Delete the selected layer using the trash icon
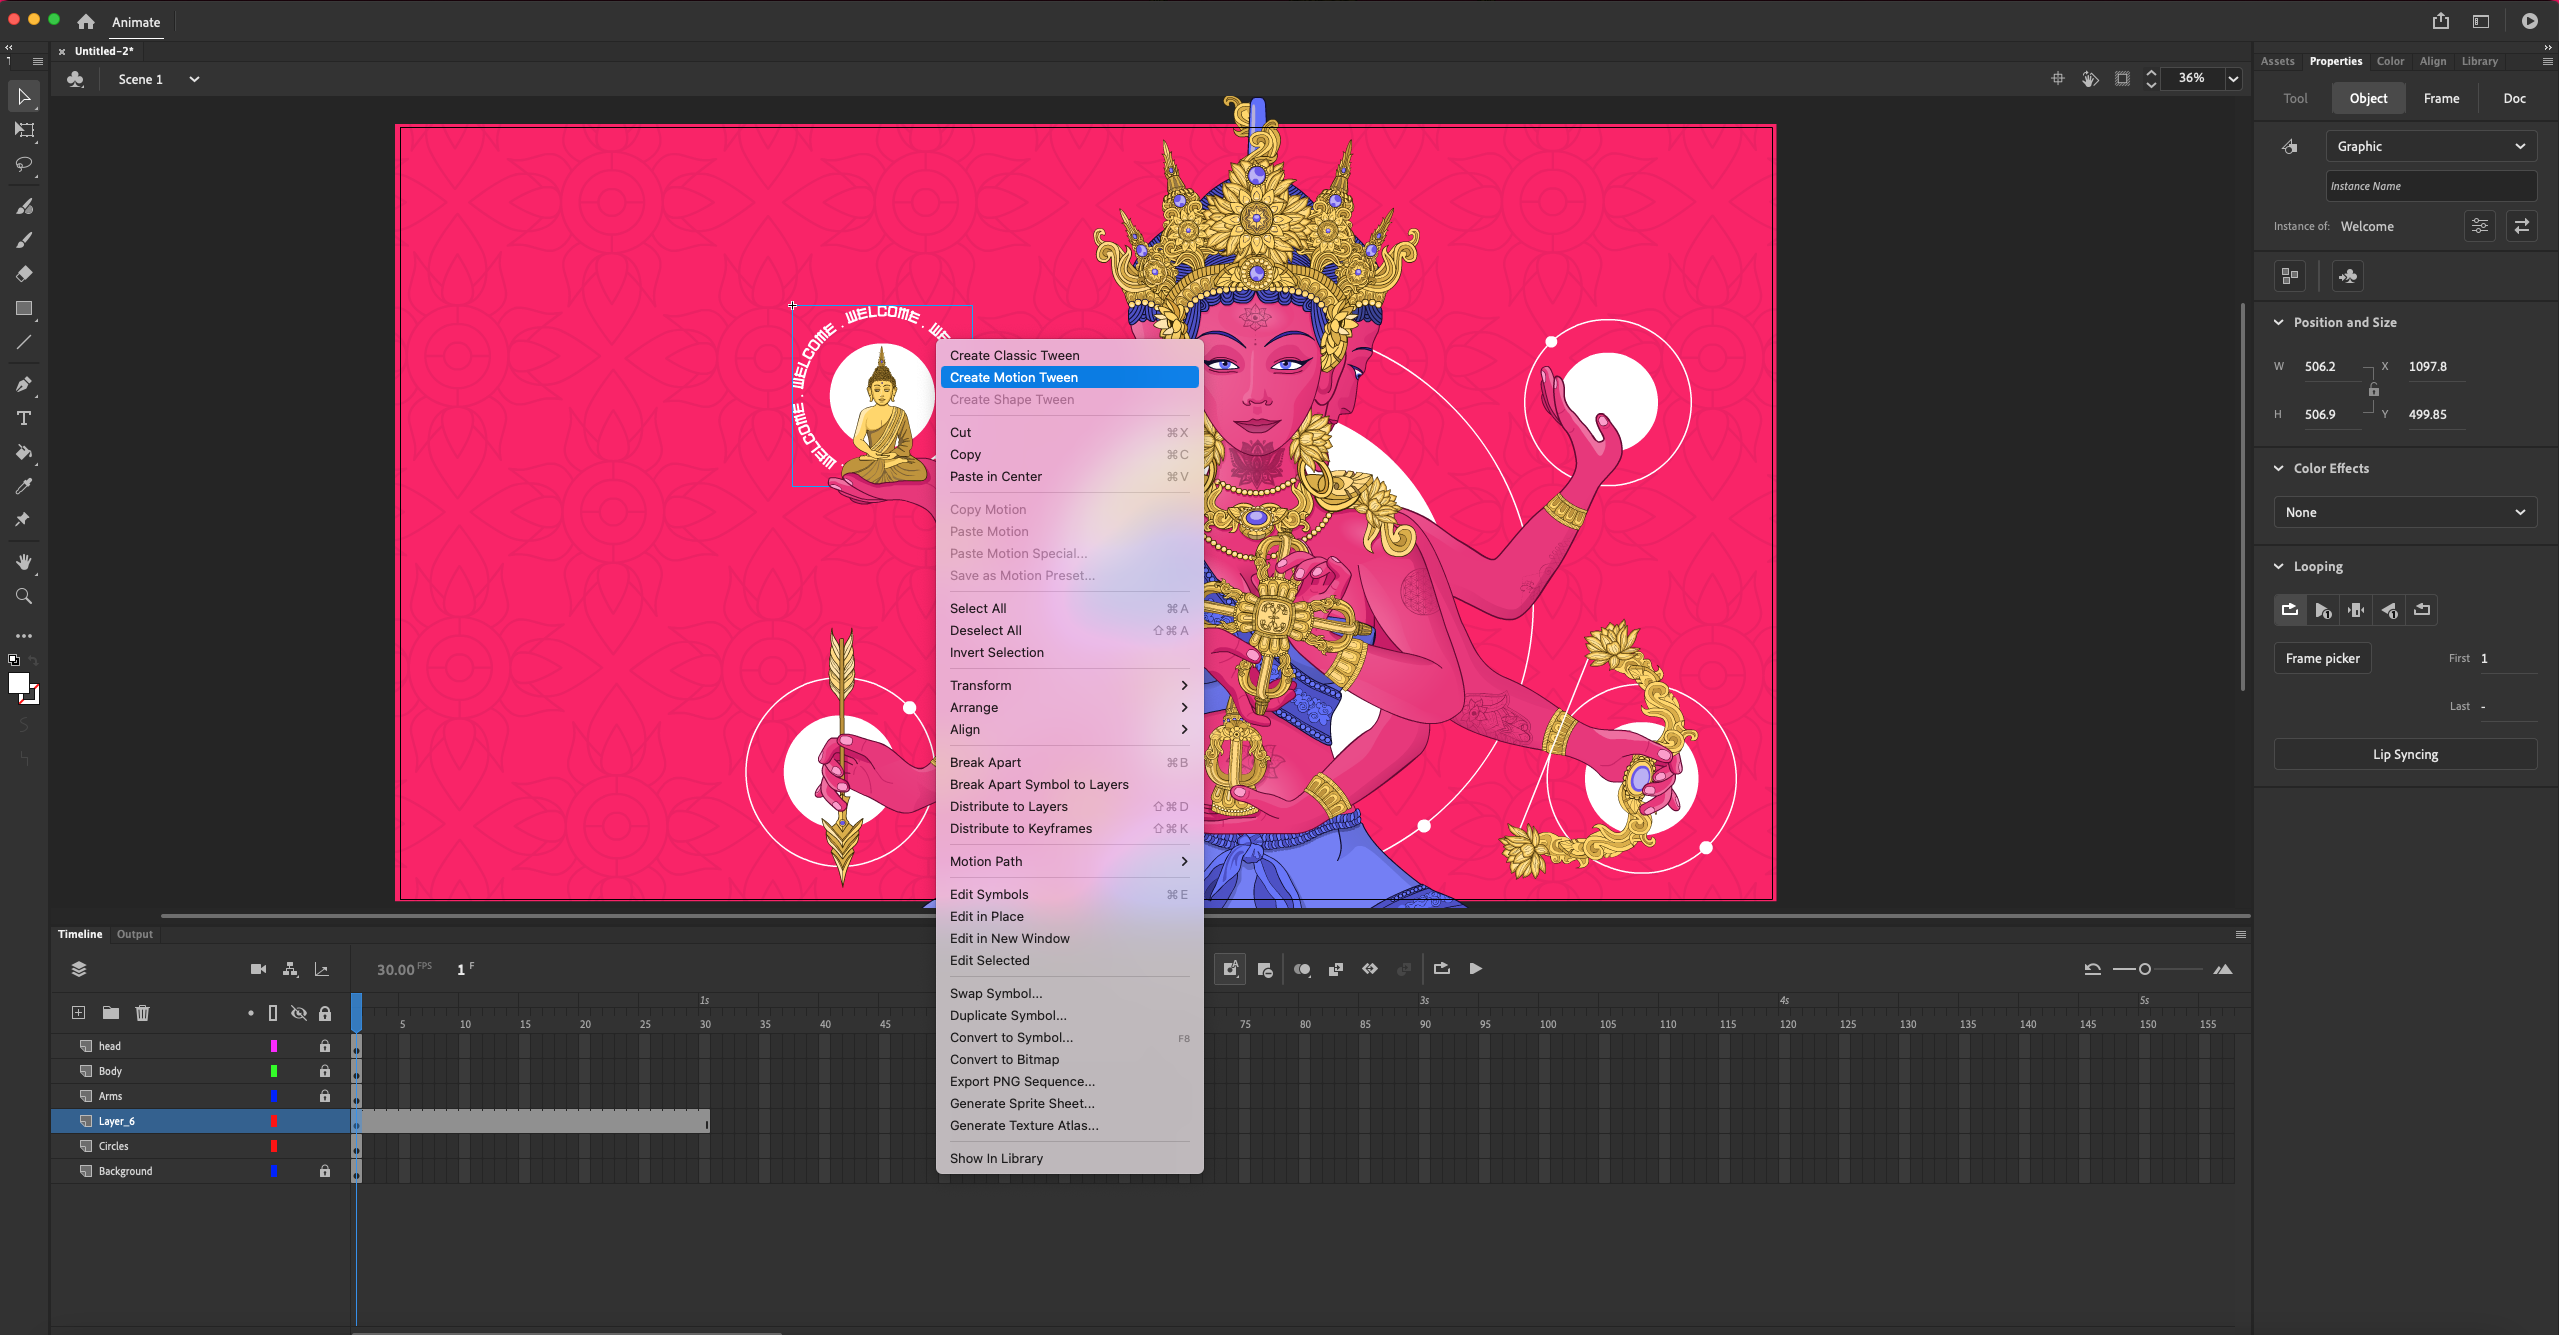 143,1012
